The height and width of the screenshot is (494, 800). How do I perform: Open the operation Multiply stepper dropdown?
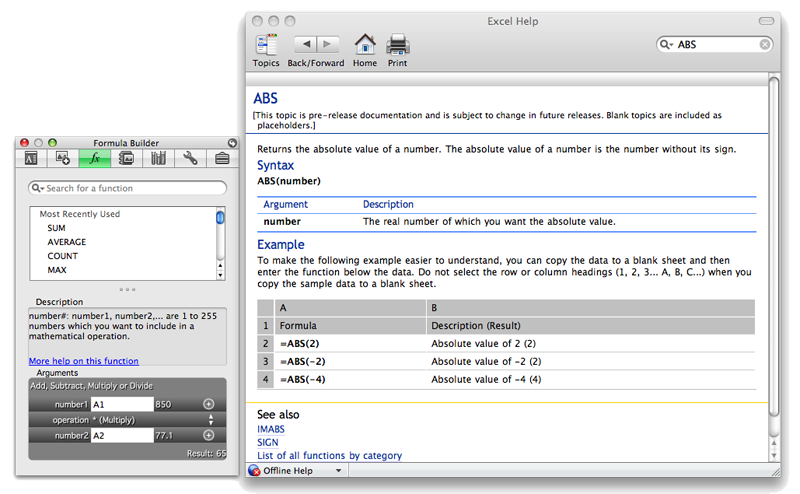pos(211,420)
